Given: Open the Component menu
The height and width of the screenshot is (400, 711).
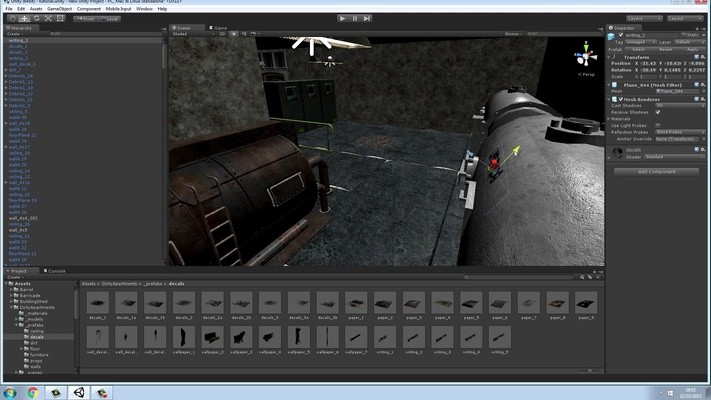Looking at the screenshot, I should [89, 9].
